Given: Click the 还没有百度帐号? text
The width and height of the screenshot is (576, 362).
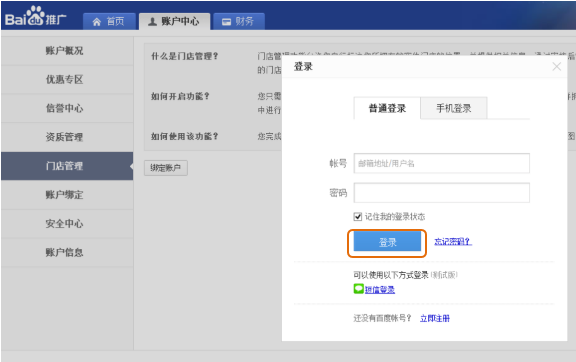Looking at the screenshot, I should click(x=382, y=318).
